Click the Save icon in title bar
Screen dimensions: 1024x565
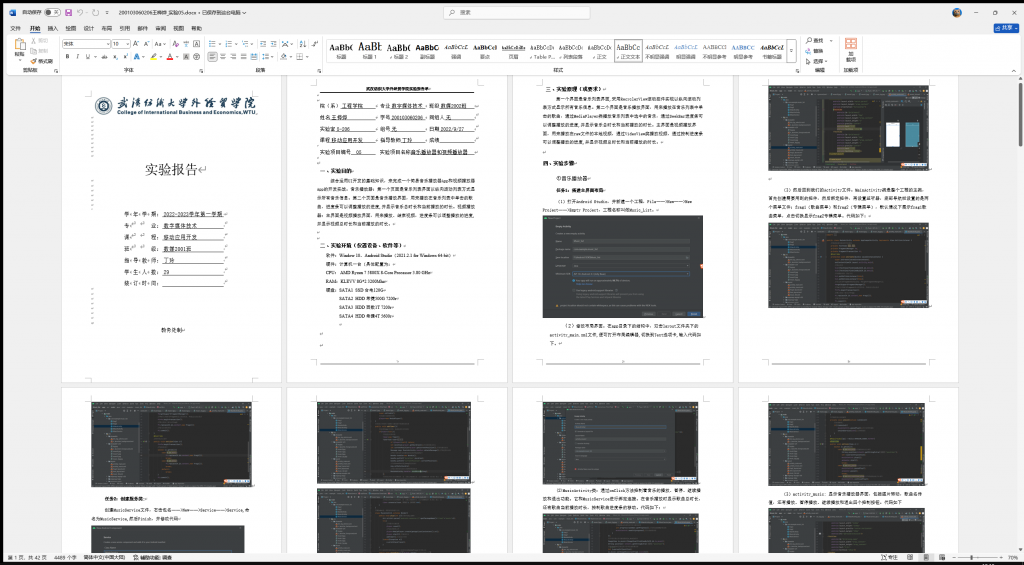67,13
